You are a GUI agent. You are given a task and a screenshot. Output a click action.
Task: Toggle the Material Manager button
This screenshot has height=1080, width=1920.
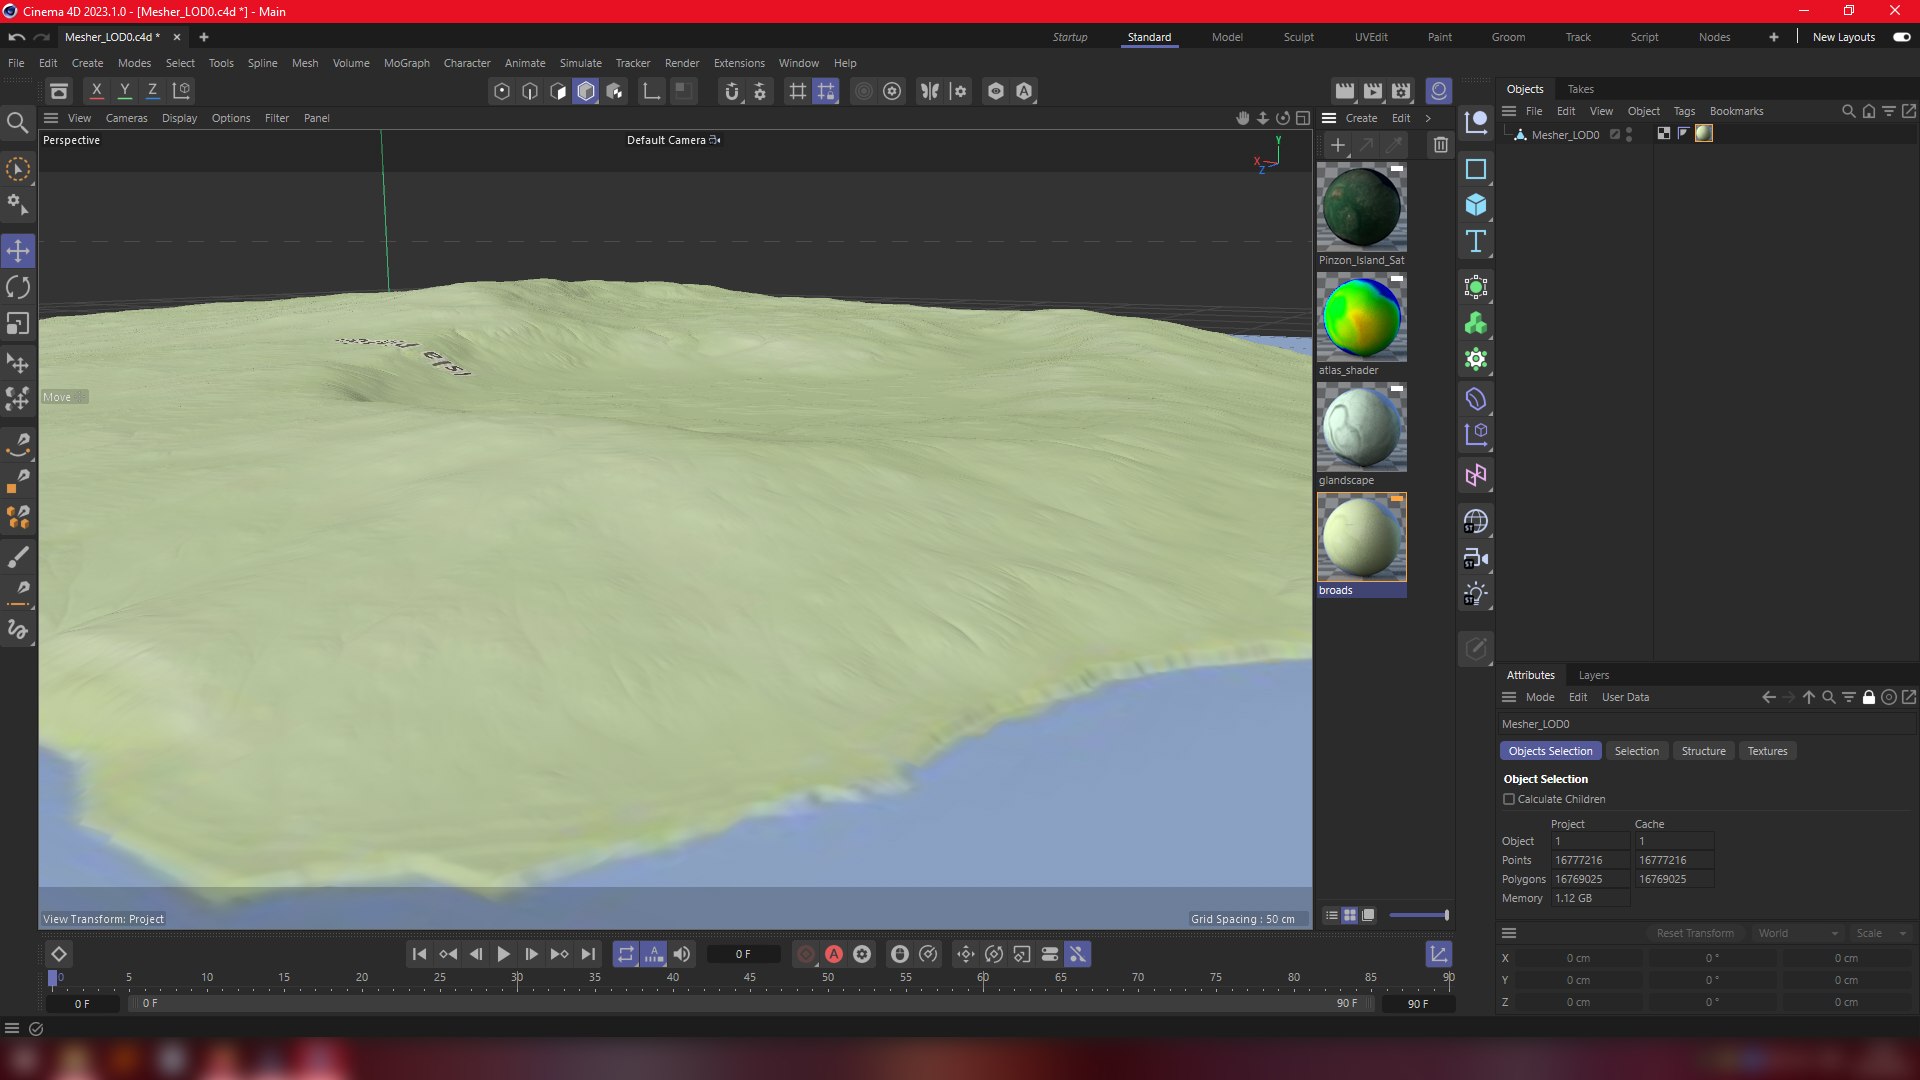[x=1438, y=91]
